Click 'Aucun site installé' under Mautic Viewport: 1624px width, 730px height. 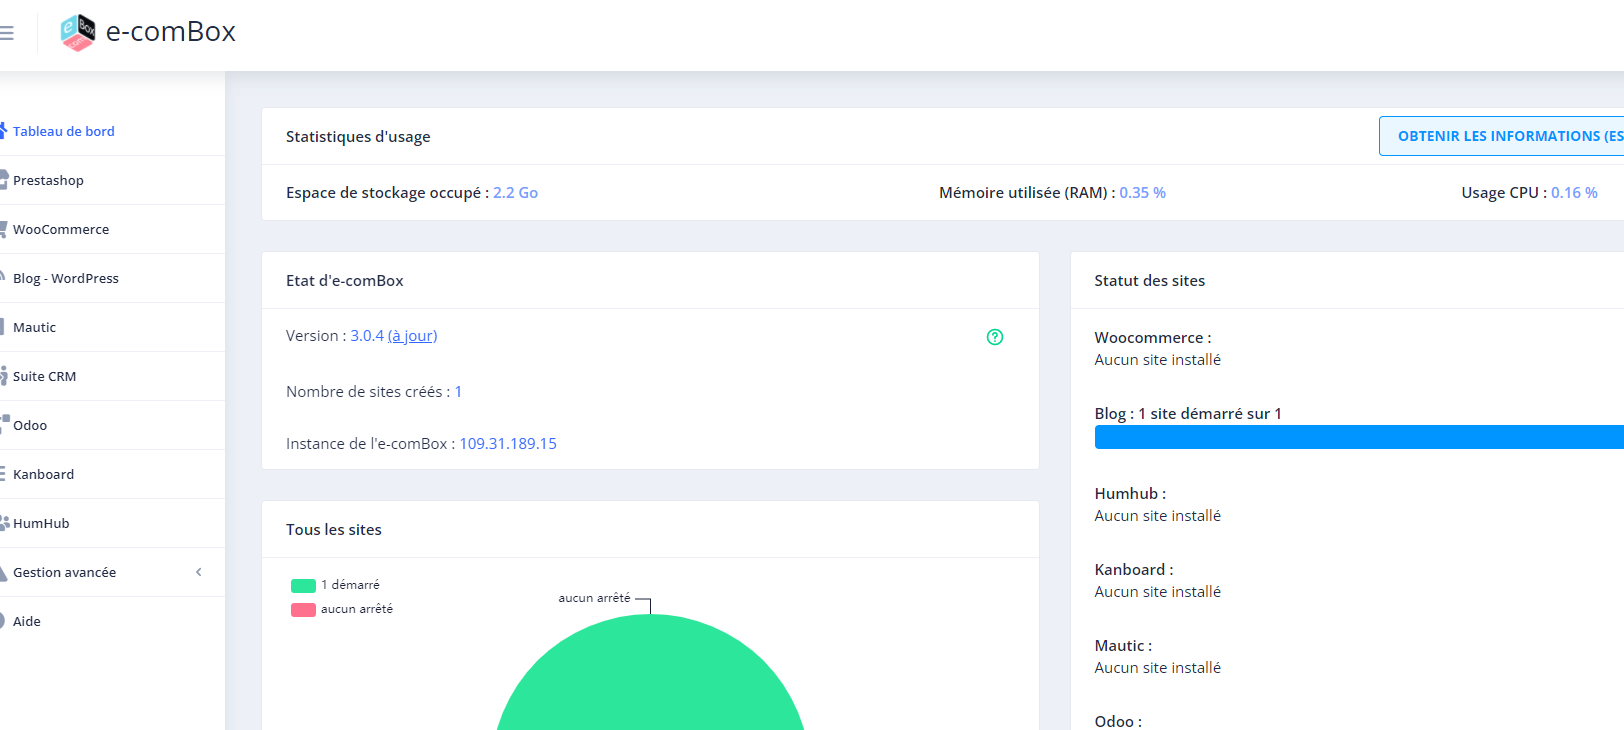pos(1158,668)
